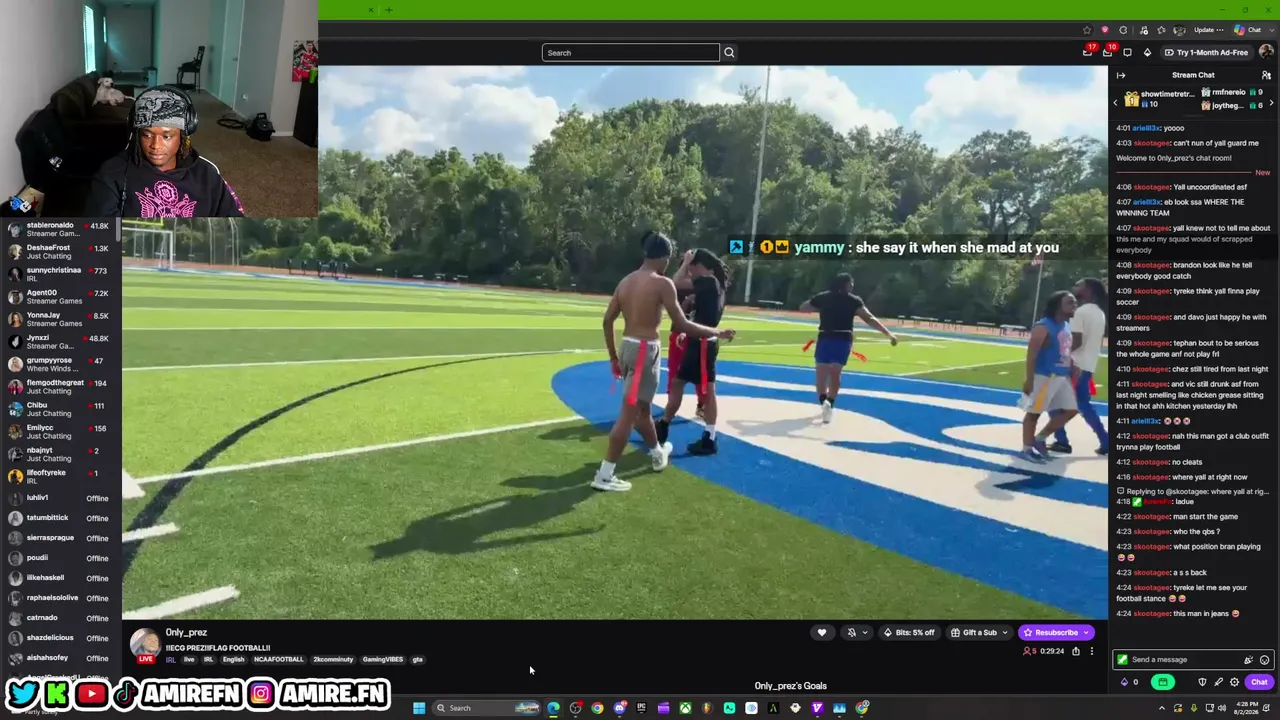
Task: Click the Try 1-Month Ad-Free button
Action: coord(1206,53)
